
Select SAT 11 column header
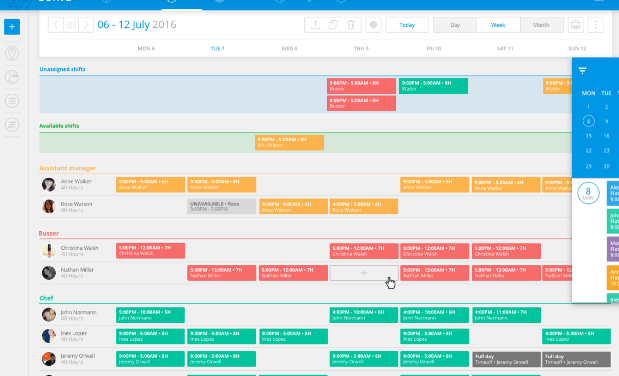click(505, 49)
